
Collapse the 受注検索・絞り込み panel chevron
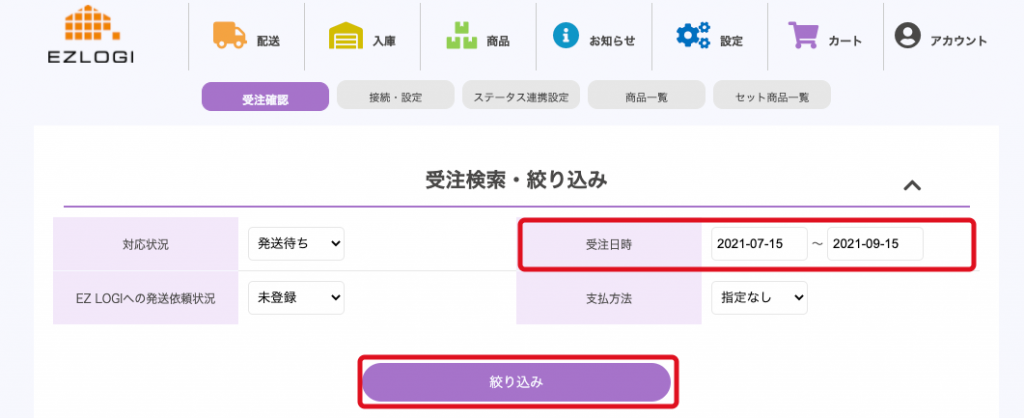[x=911, y=185]
